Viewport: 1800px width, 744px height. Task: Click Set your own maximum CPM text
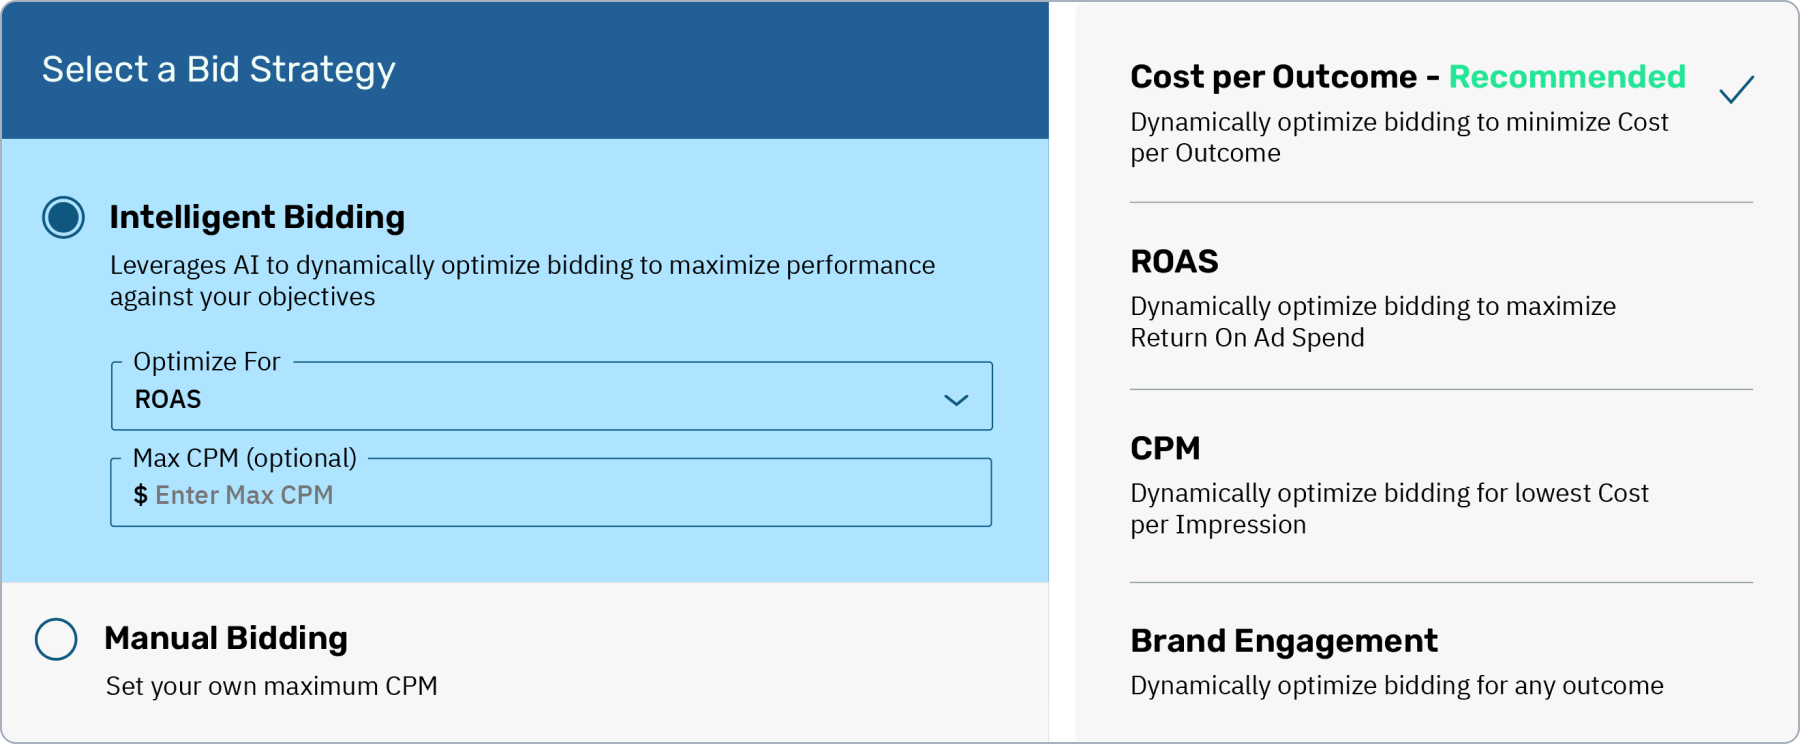coord(272,686)
